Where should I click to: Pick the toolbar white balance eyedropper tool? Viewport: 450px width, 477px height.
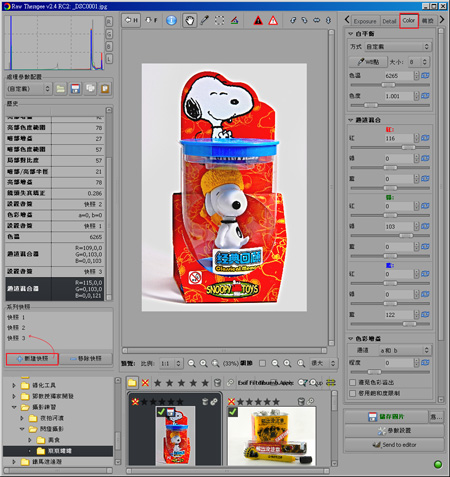click(x=204, y=20)
